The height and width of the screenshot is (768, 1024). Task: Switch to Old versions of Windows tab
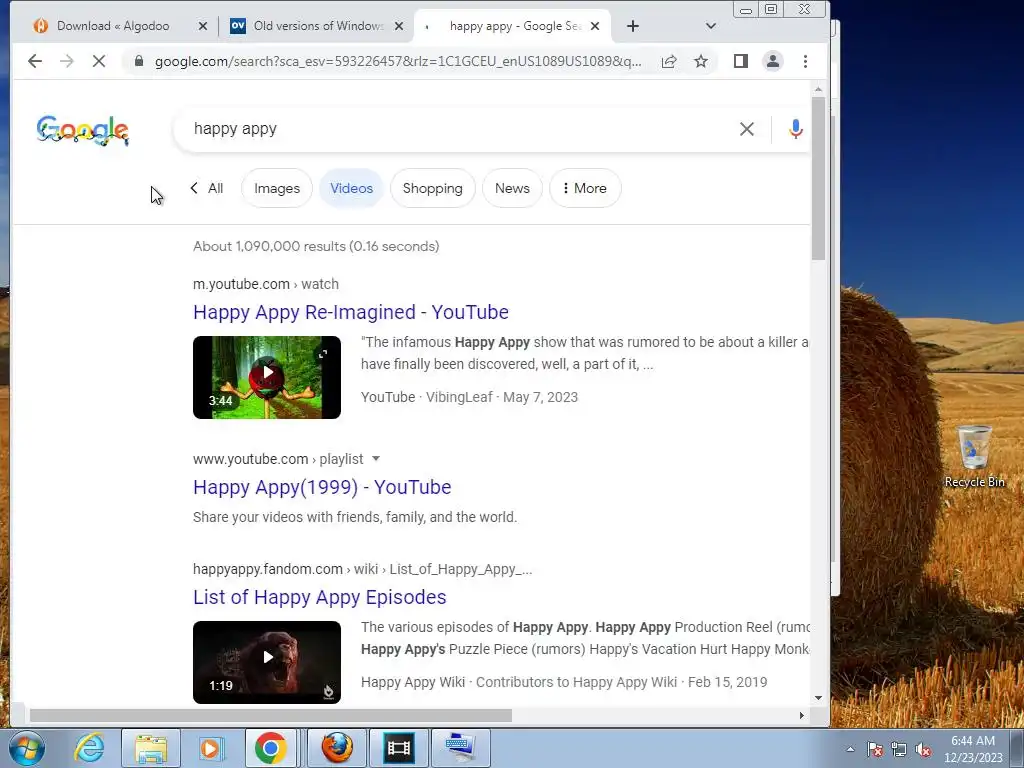317,26
